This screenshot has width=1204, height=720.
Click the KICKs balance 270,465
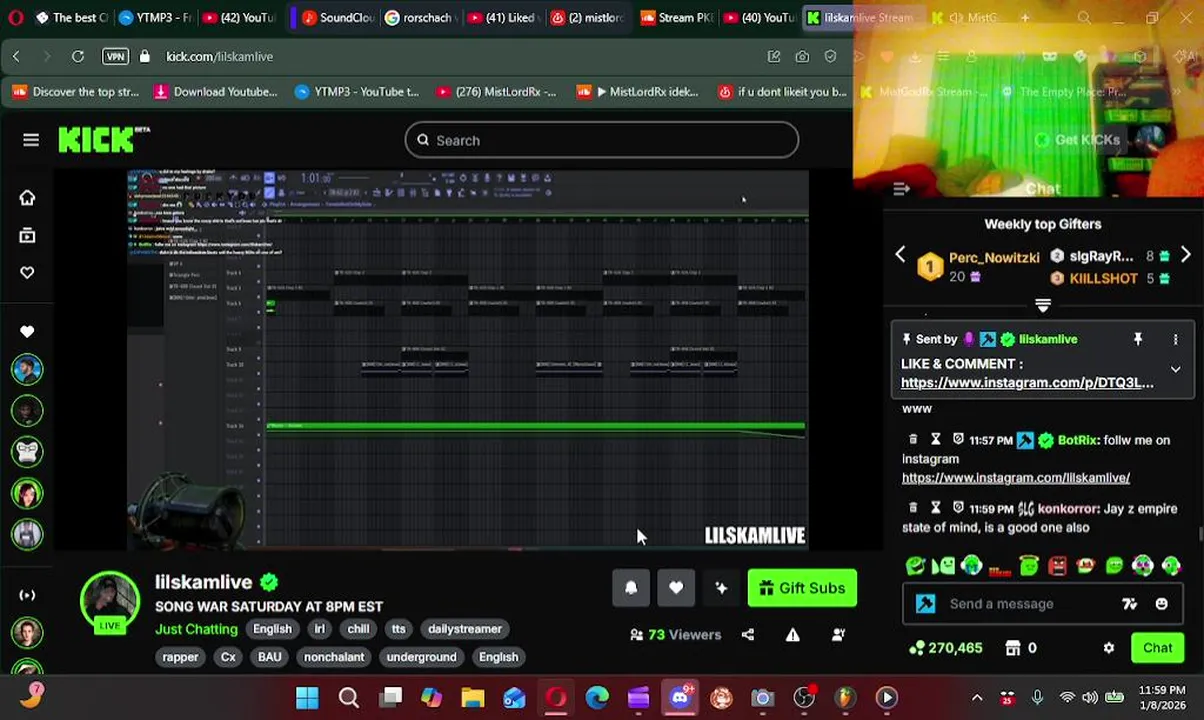click(x=945, y=648)
